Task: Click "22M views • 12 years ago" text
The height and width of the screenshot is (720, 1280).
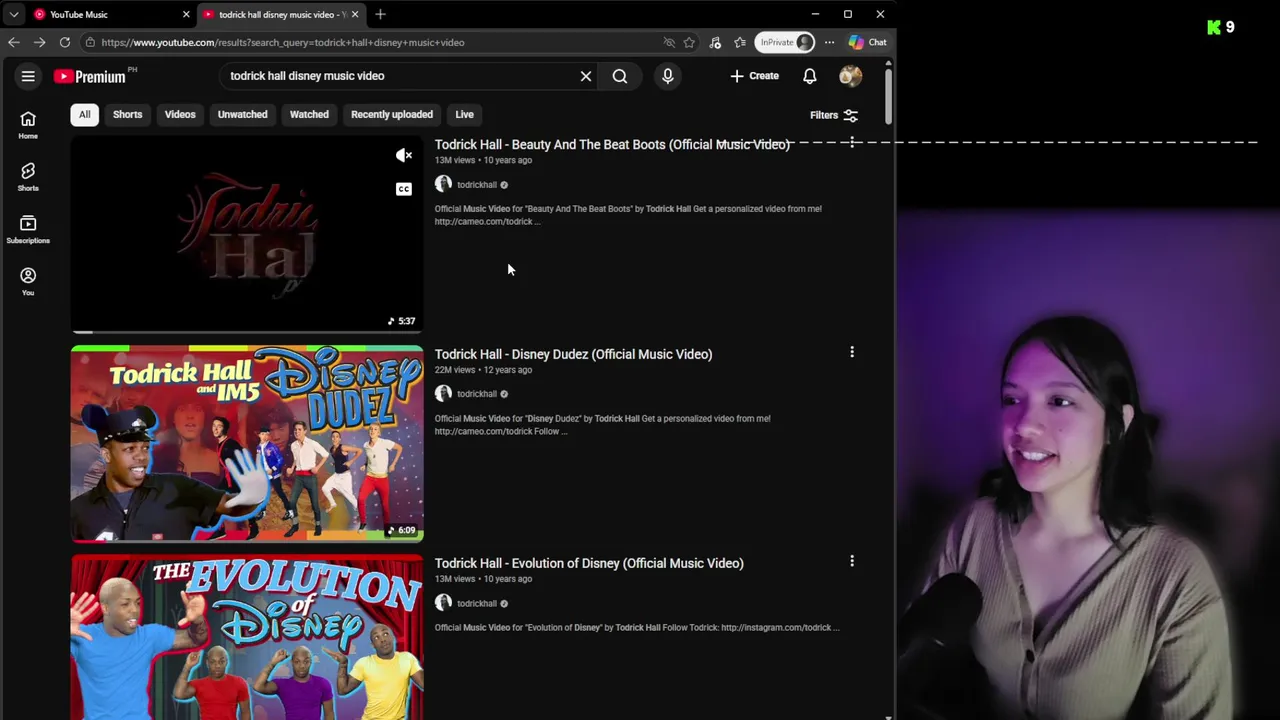Action: (483, 370)
